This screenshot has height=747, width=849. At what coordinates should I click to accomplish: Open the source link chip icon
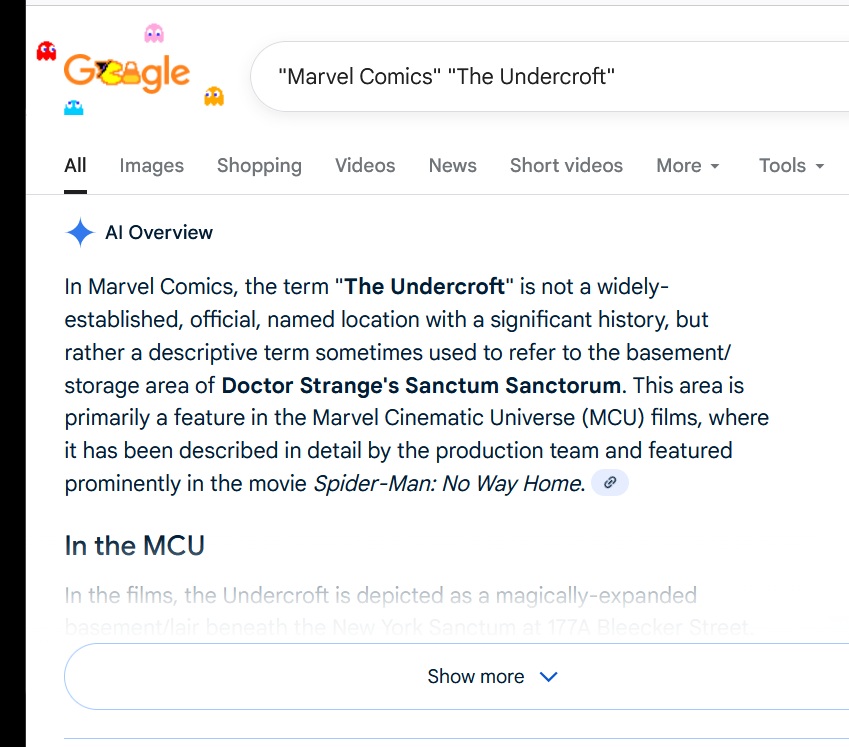tap(610, 483)
